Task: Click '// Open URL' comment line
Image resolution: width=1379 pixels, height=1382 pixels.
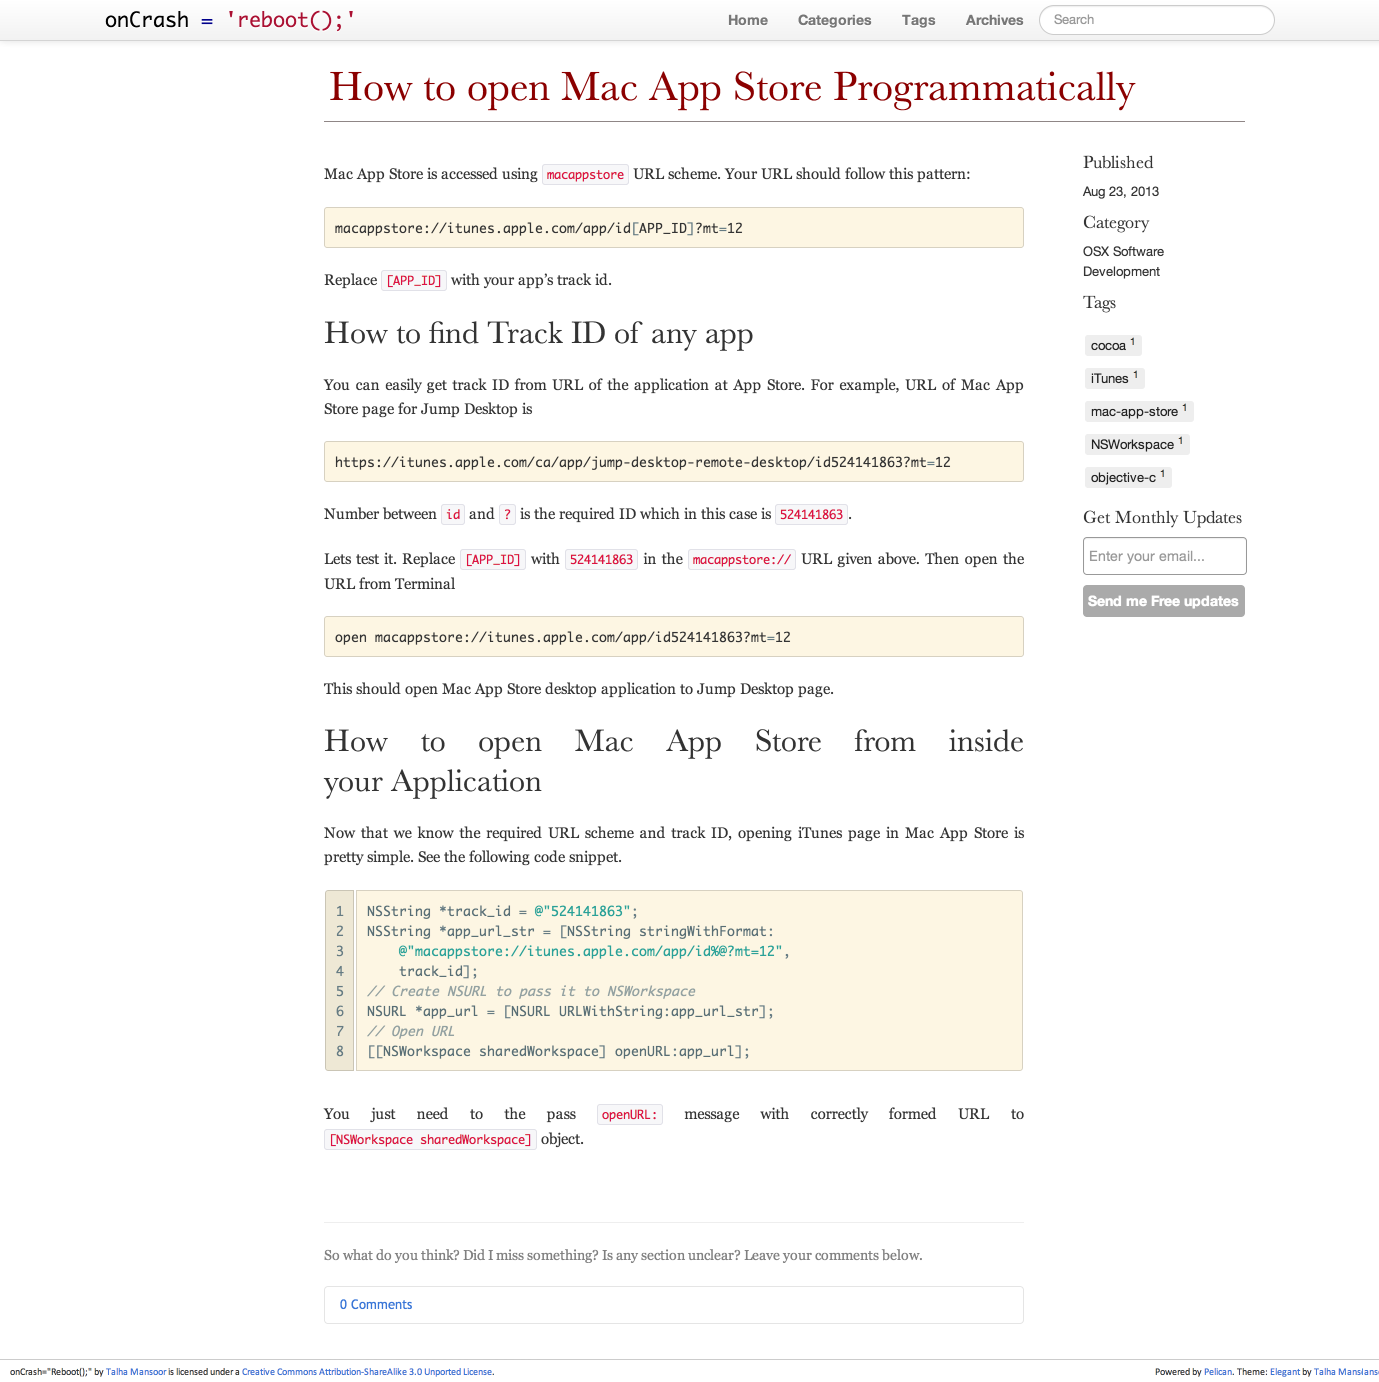Action: pos(410,1031)
